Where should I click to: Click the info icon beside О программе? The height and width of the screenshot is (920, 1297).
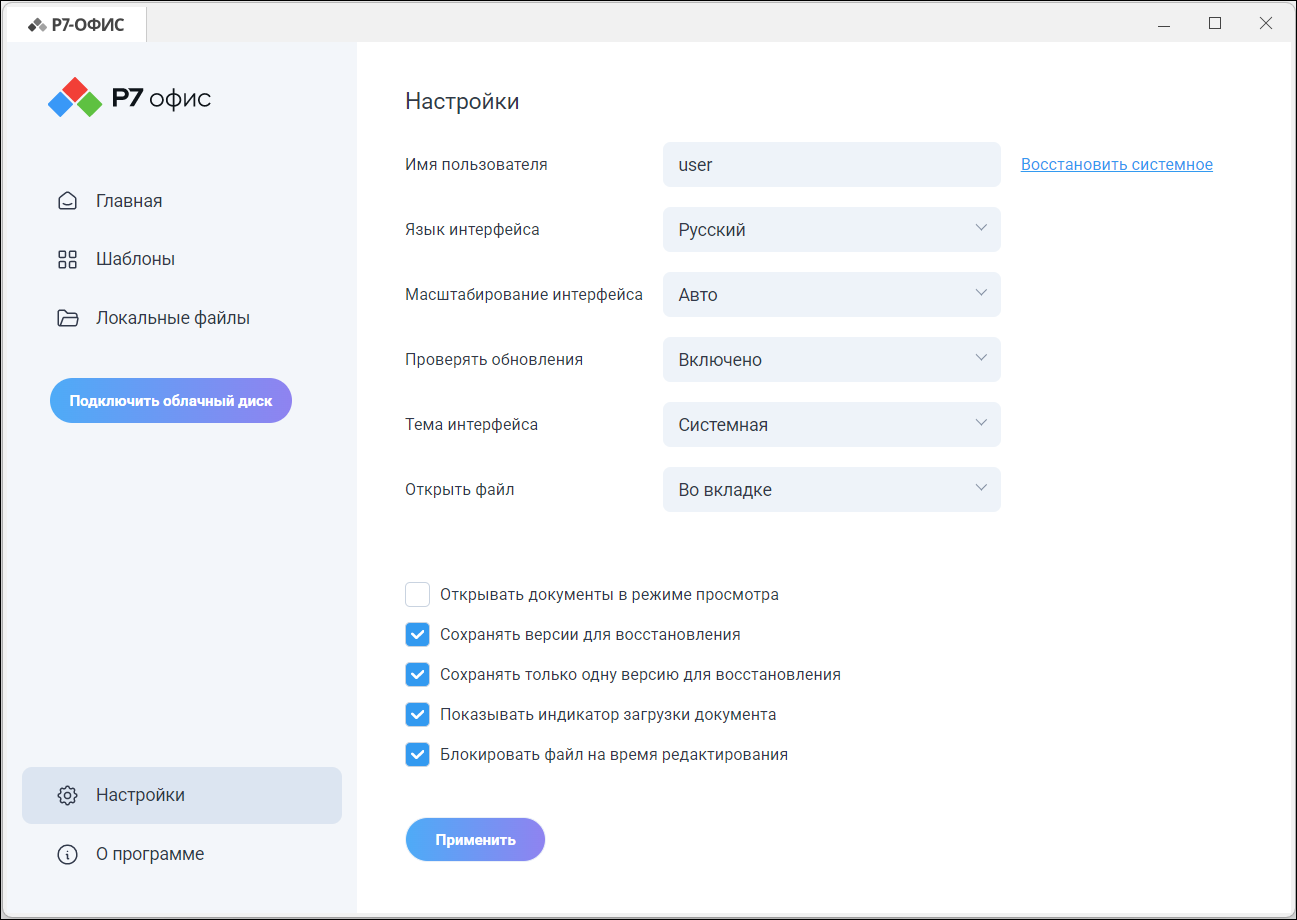(x=67, y=854)
